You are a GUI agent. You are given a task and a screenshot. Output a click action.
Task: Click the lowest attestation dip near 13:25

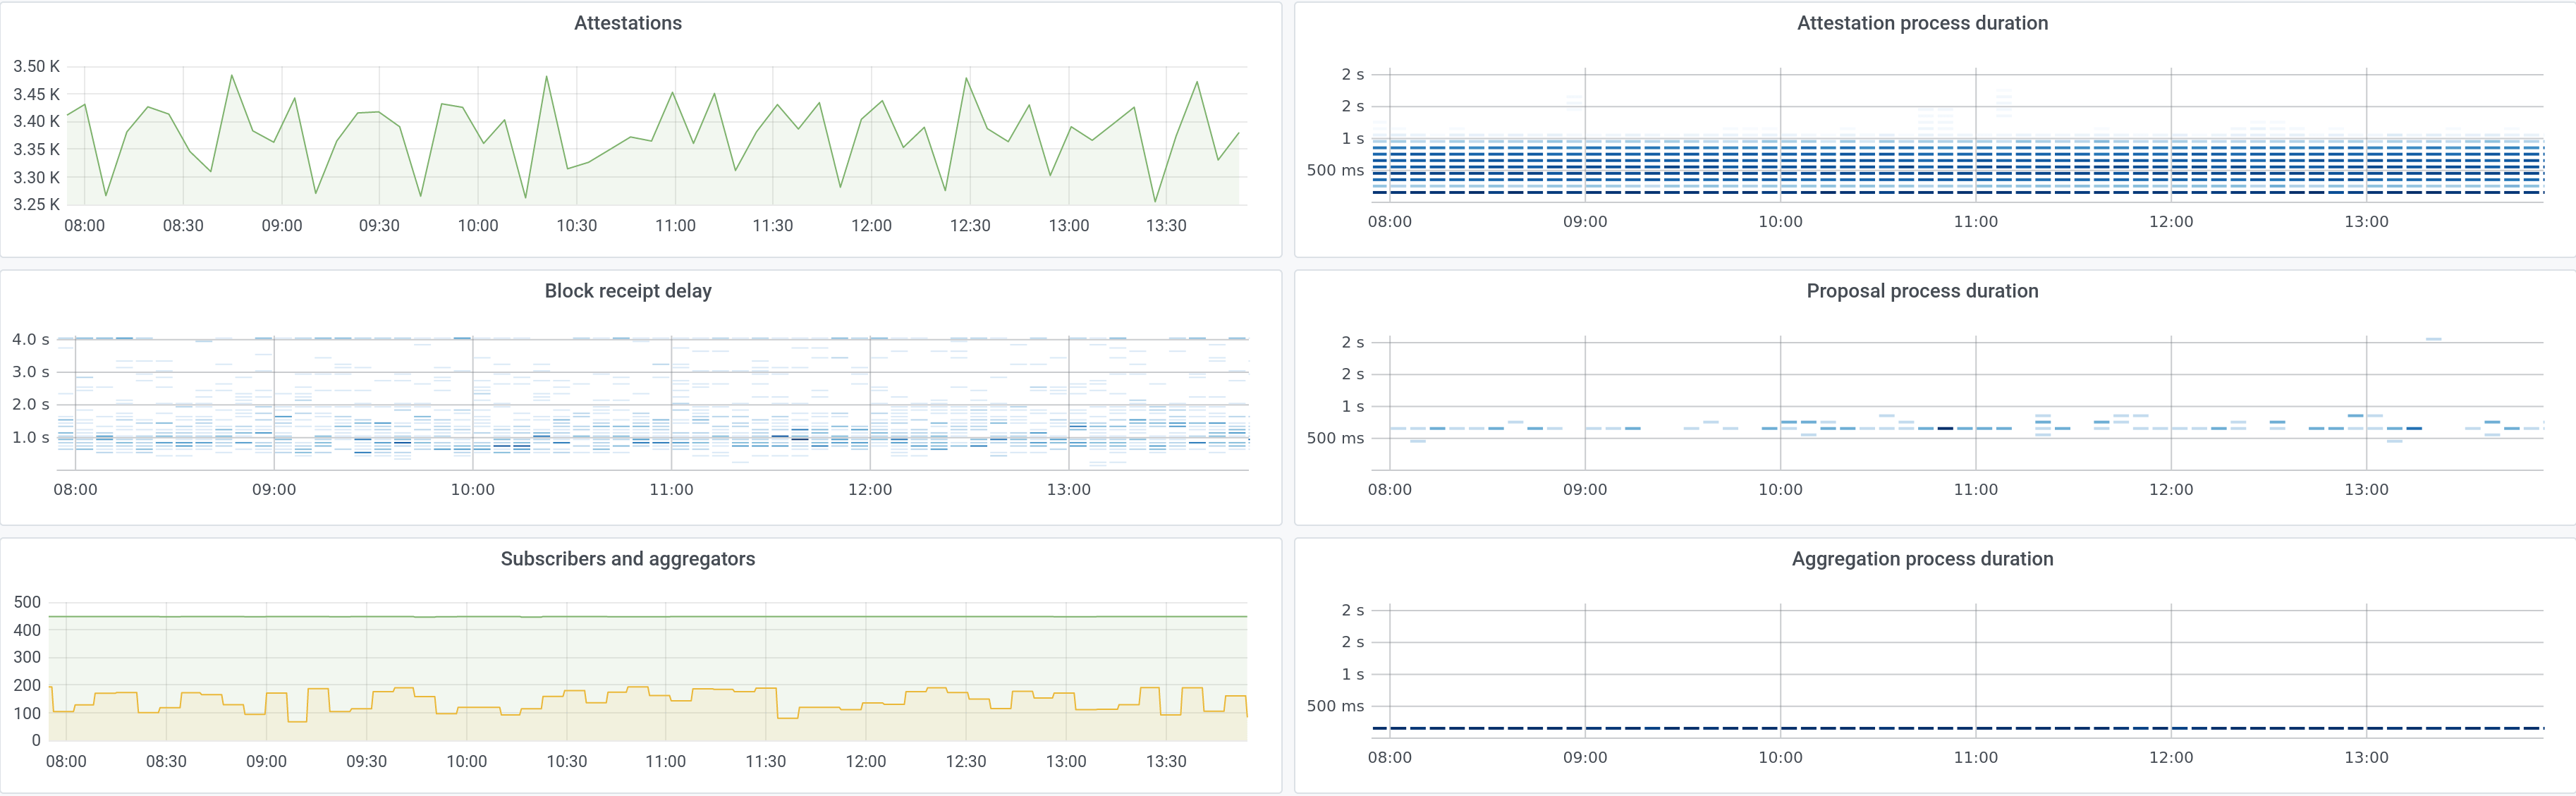tap(1155, 202)
